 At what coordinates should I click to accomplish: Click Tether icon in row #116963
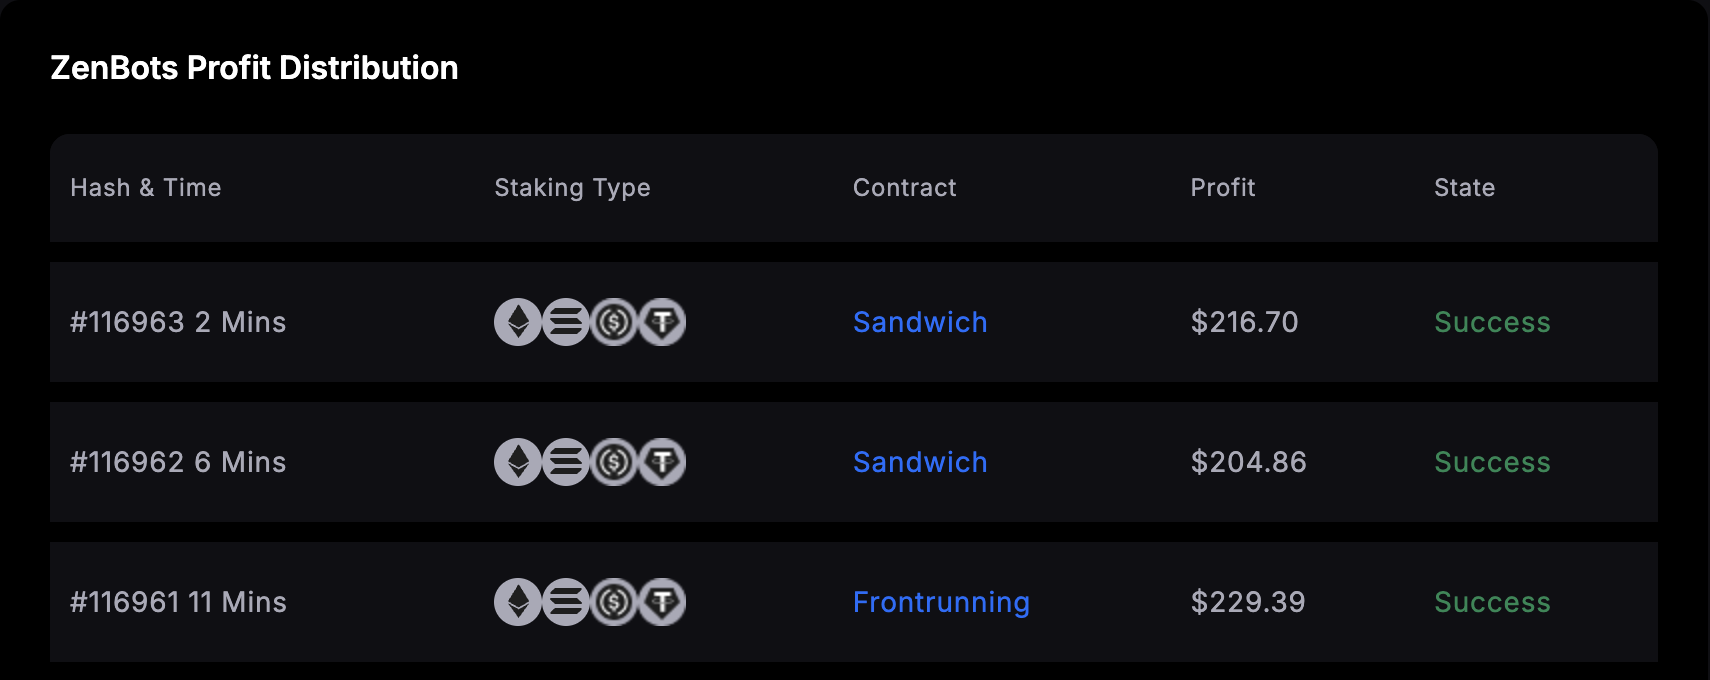(662, 322)
